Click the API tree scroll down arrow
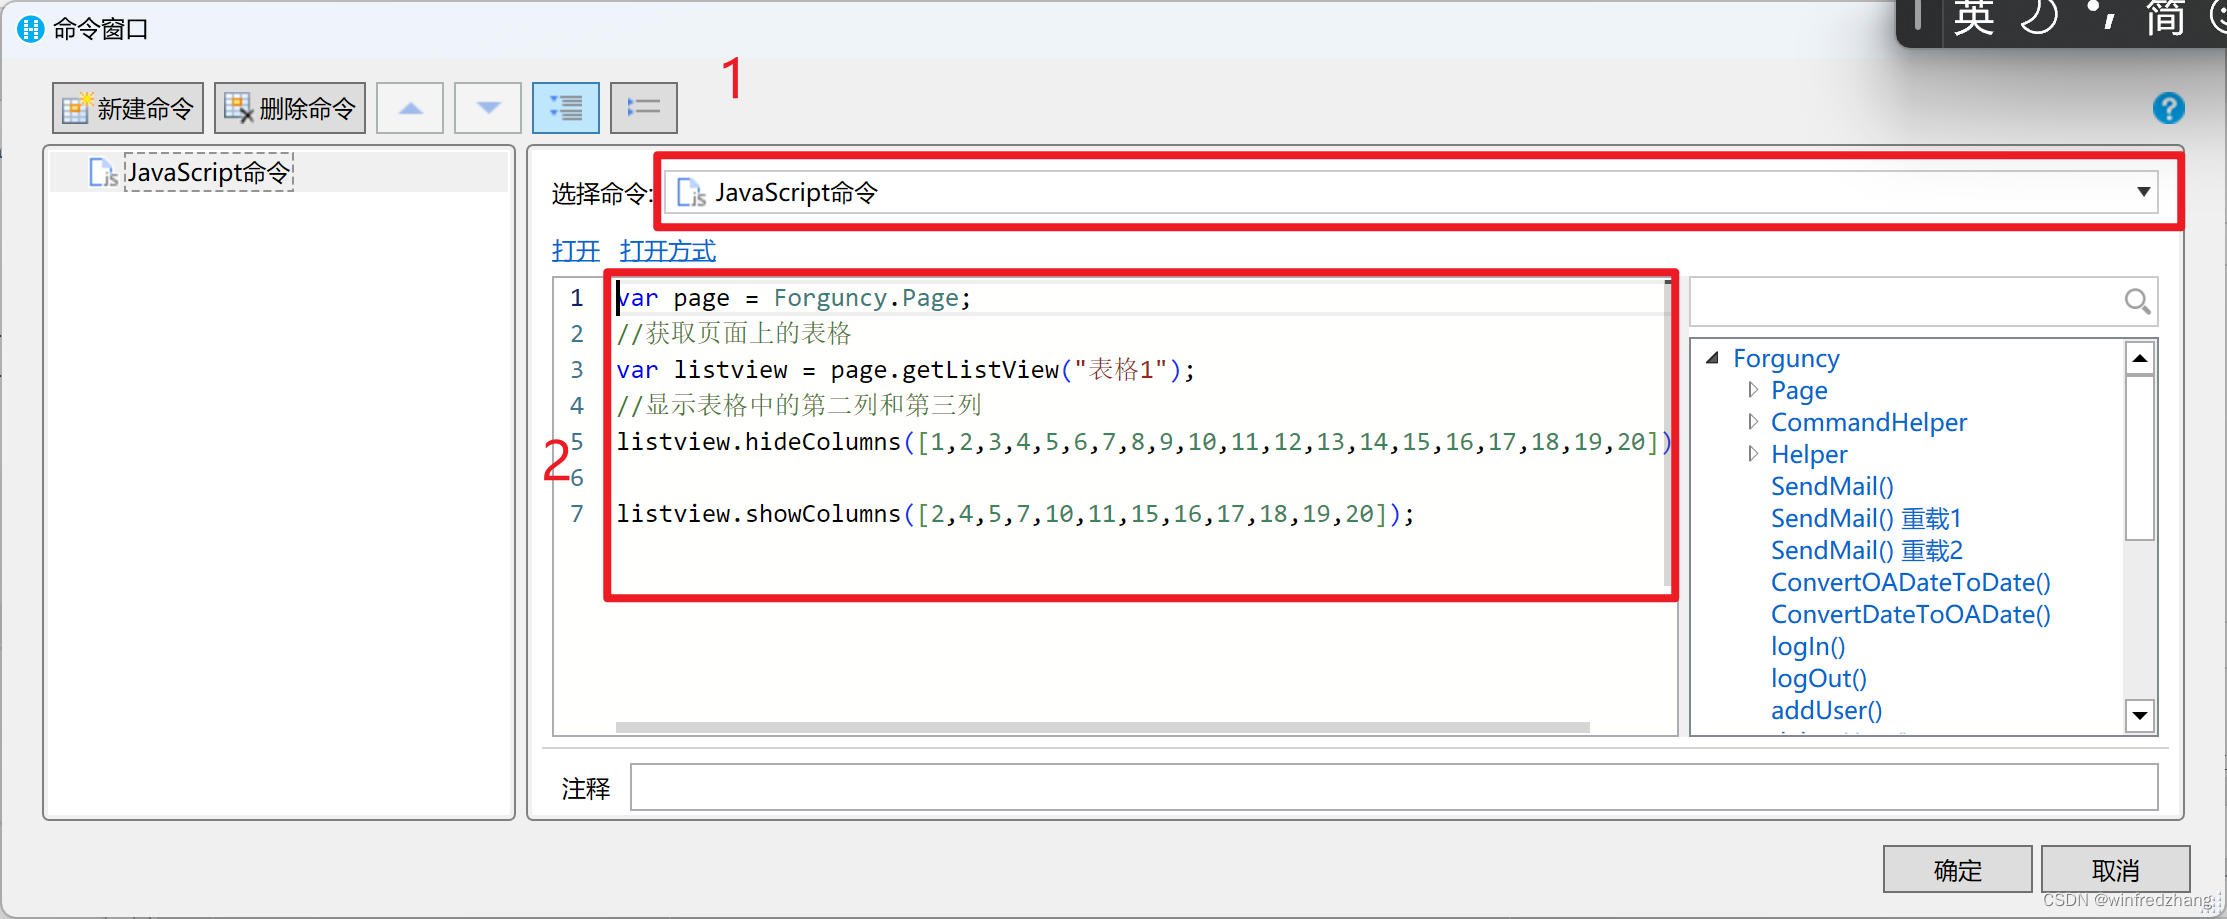Image resolution: width=2227 pixels, height=919 pixels. click(2139, 715)
